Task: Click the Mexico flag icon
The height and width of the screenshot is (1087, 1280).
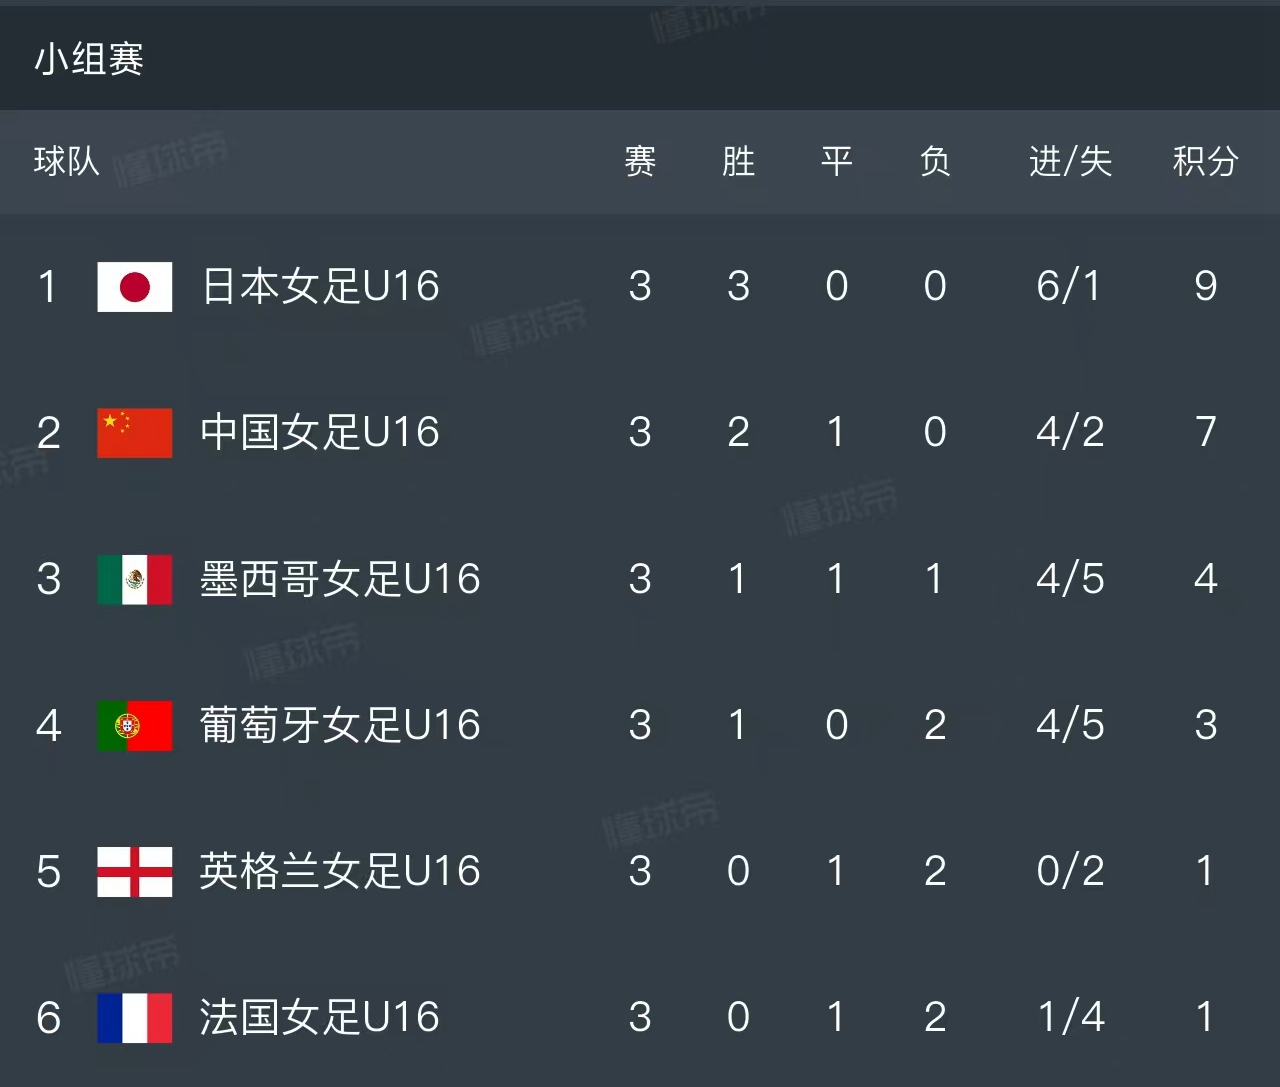Action: click(134, 579)
